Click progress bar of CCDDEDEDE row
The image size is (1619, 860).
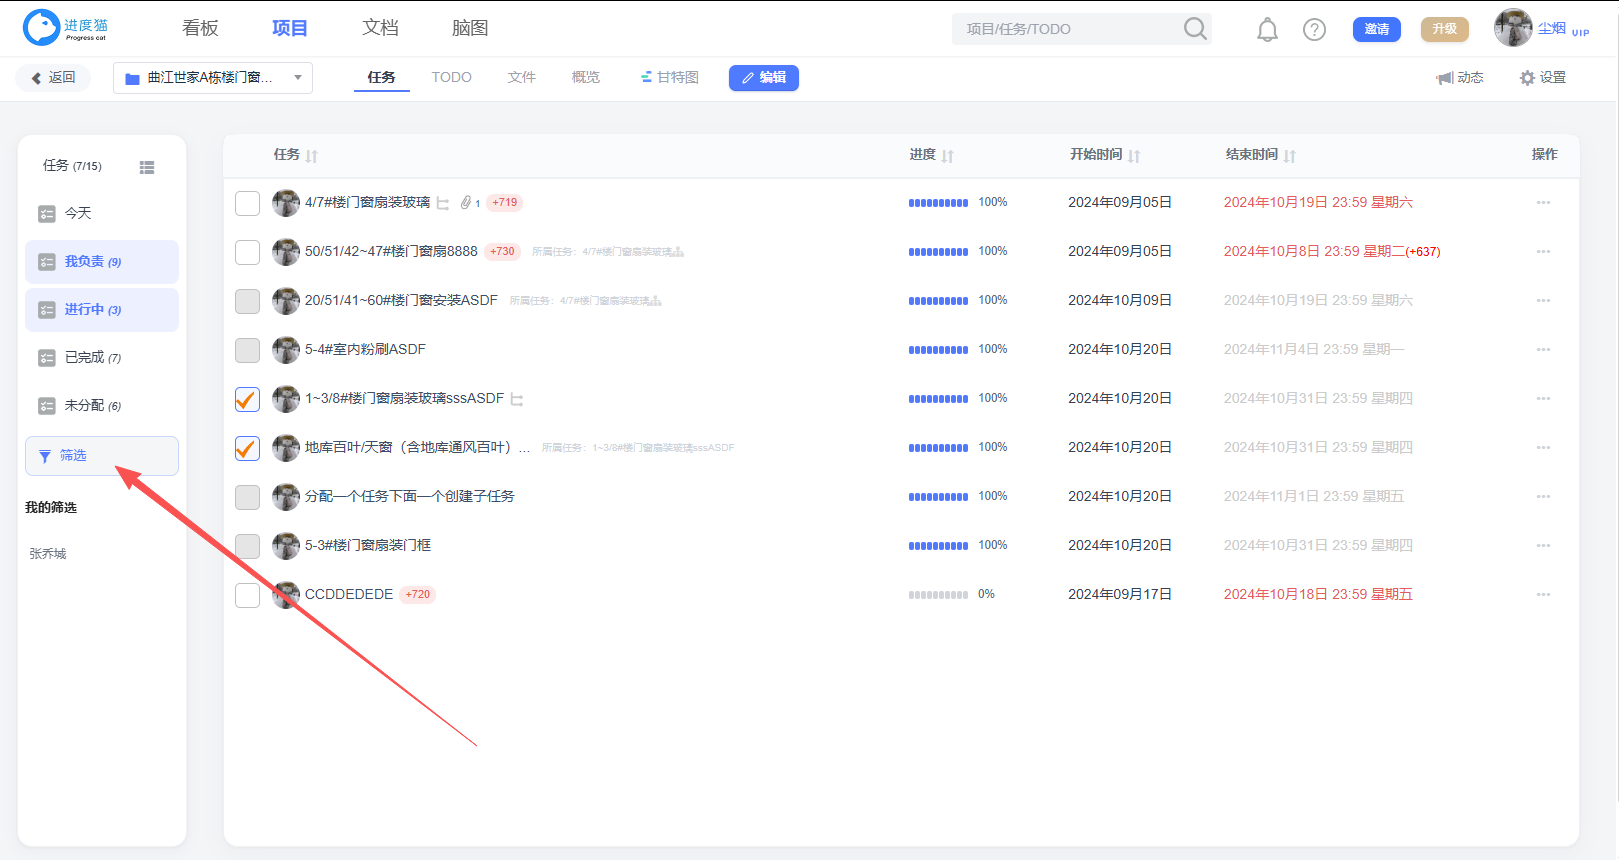tap(938, 595)
